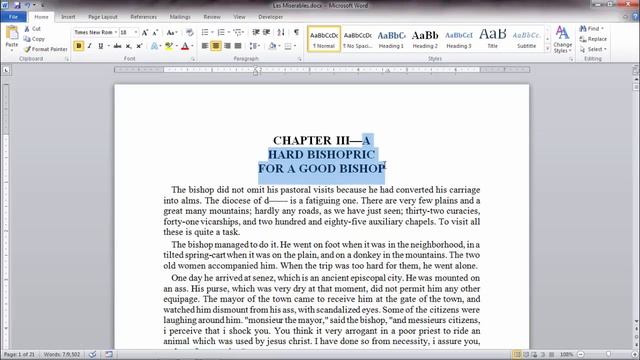Open the Find dropdown

pyautogui.click(x=592, y=29)
